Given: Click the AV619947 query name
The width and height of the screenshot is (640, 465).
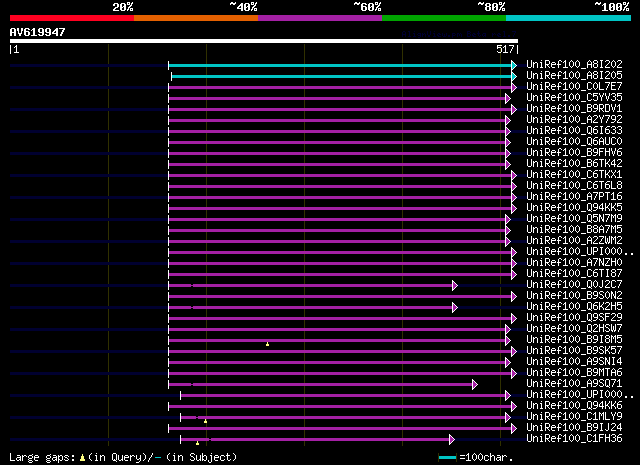Looking at the screenshot, I should point(37,32).
